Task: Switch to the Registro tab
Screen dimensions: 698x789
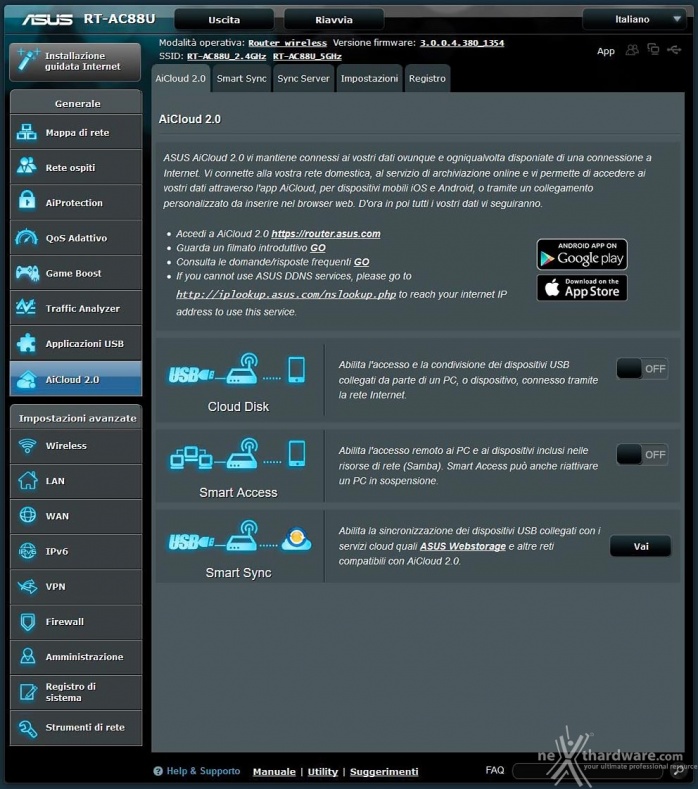Action: (x=427, y=78)
